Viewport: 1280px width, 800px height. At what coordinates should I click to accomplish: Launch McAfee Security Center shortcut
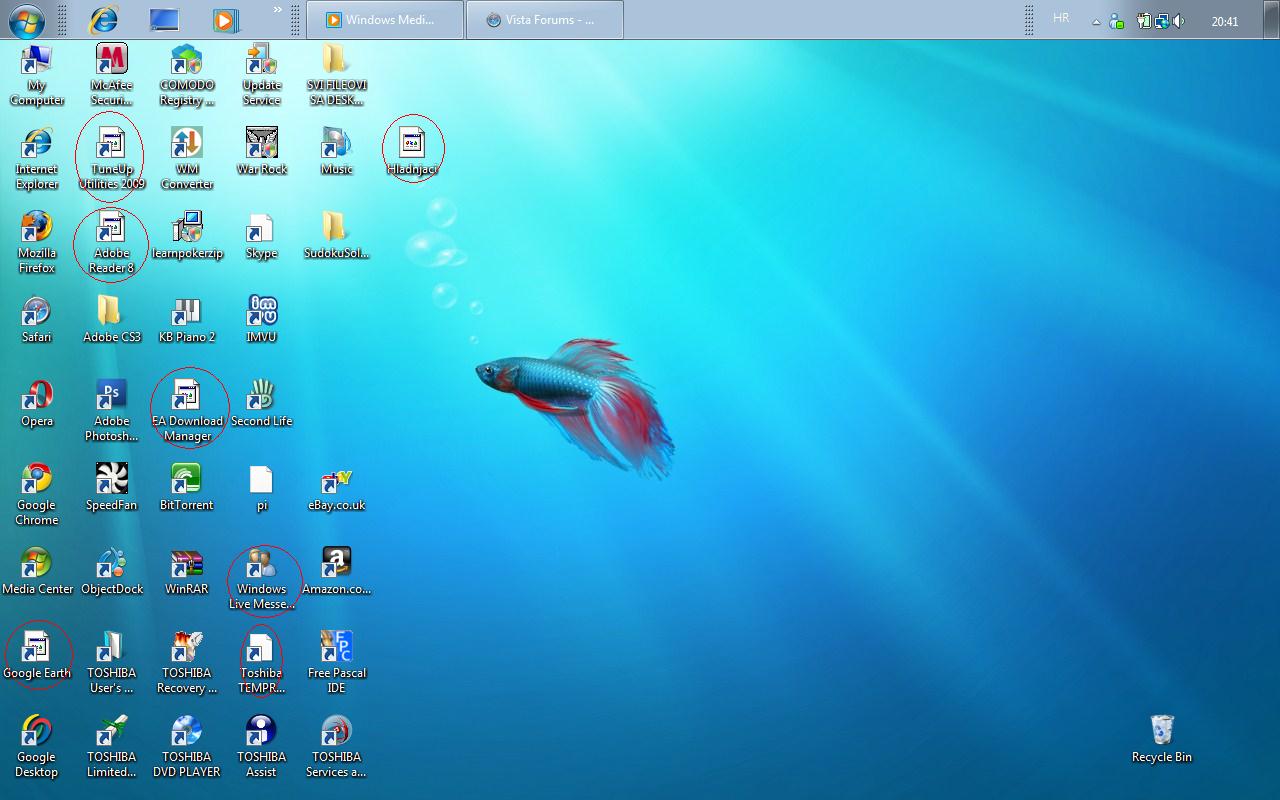tap(111, 76)
